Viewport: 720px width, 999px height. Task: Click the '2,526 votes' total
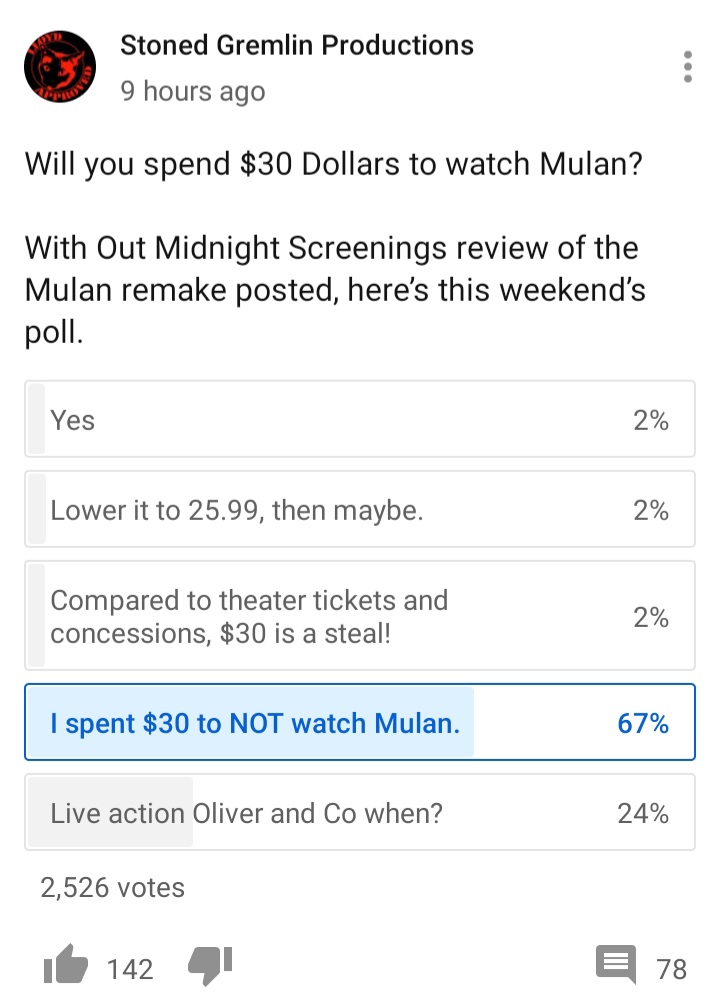point(112,888)
